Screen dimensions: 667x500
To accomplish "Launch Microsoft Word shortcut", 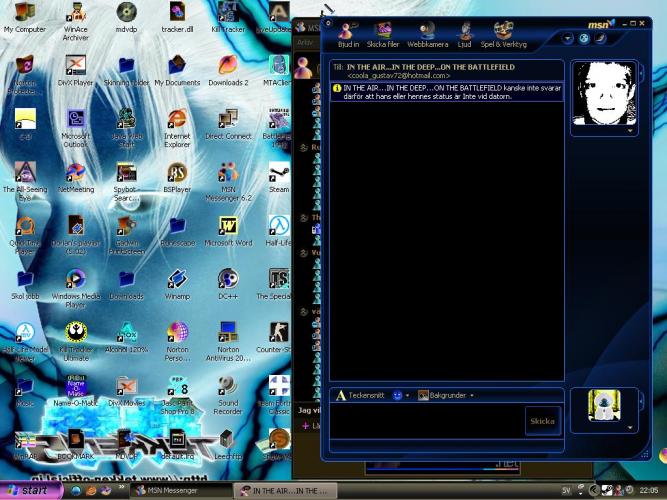I will (x=228, y=231).
